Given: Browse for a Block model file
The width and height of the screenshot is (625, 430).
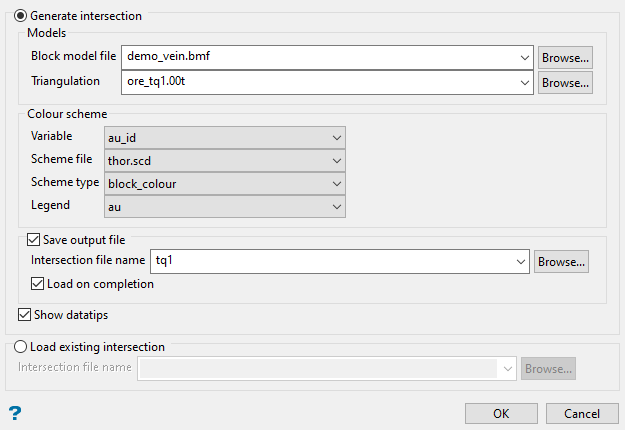Looking at the screenshot, I should 566,57.
